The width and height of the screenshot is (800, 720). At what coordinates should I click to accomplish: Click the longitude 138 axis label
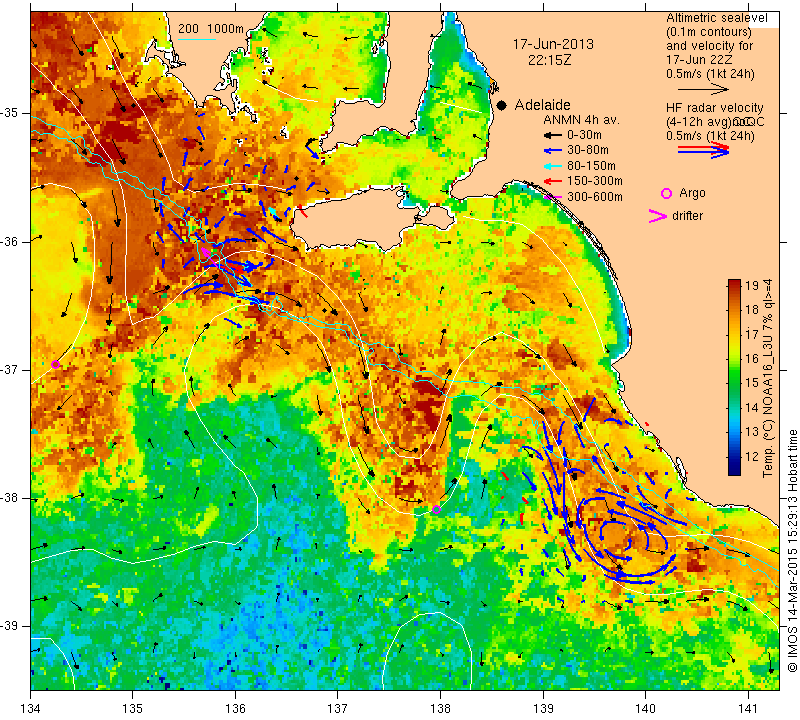tap(440, 710)
